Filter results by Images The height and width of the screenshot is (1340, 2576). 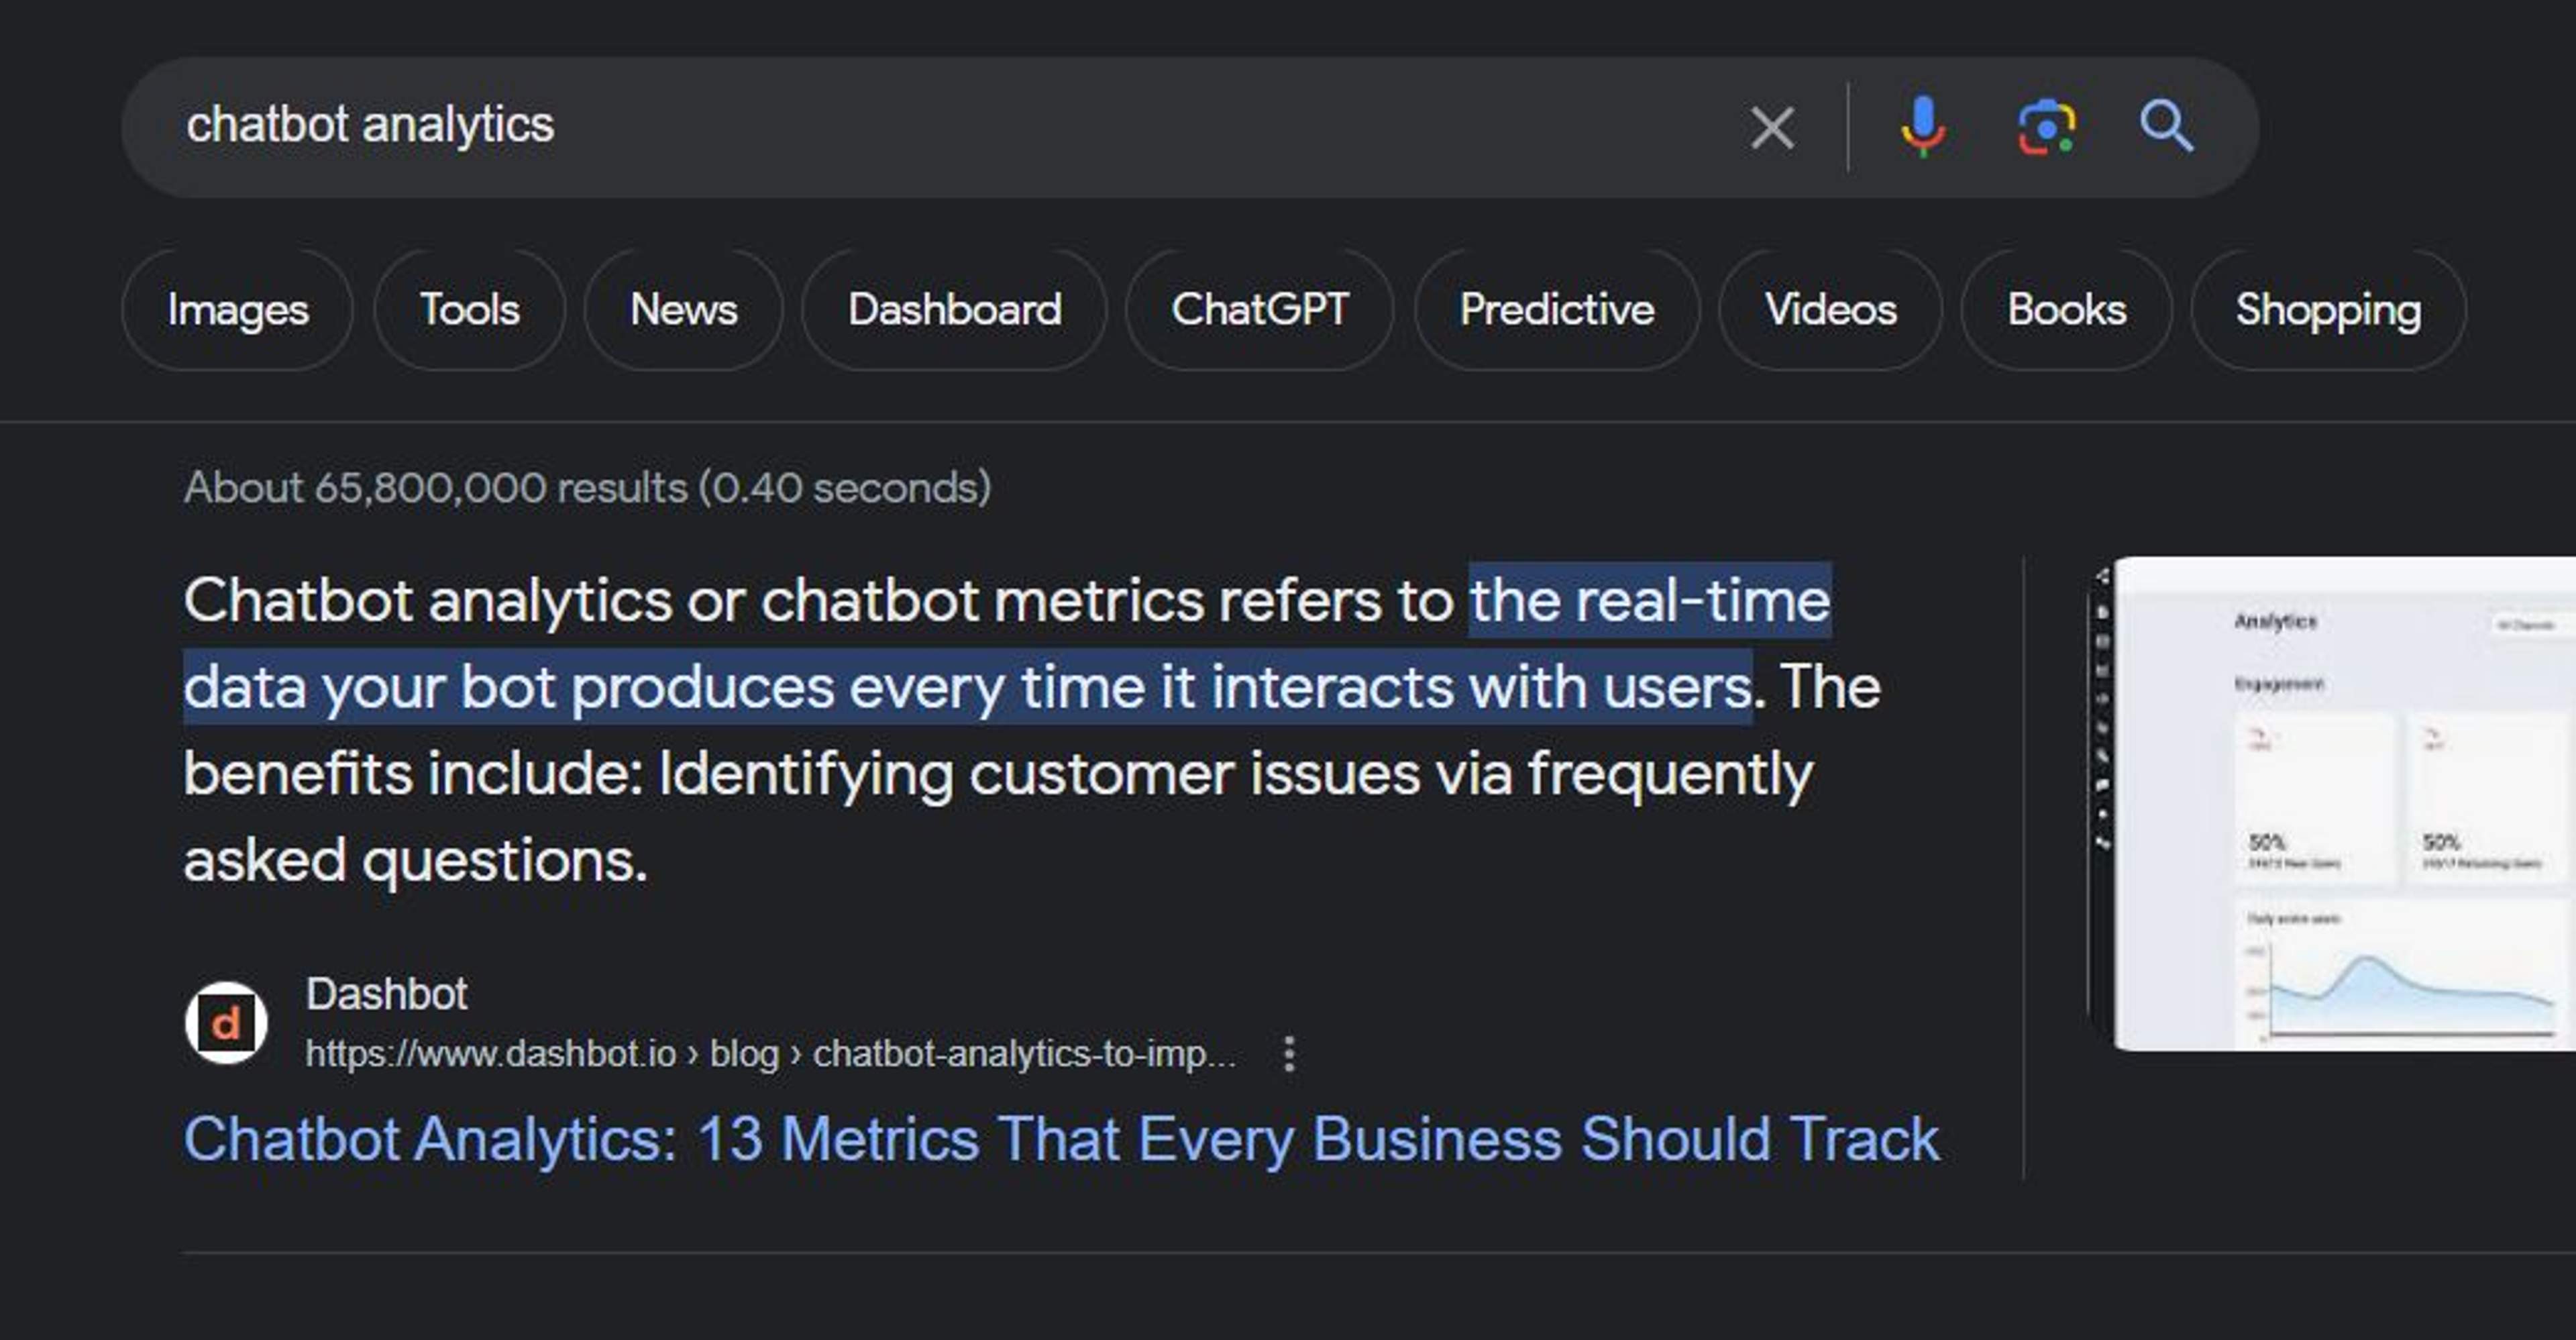point(238,310)
